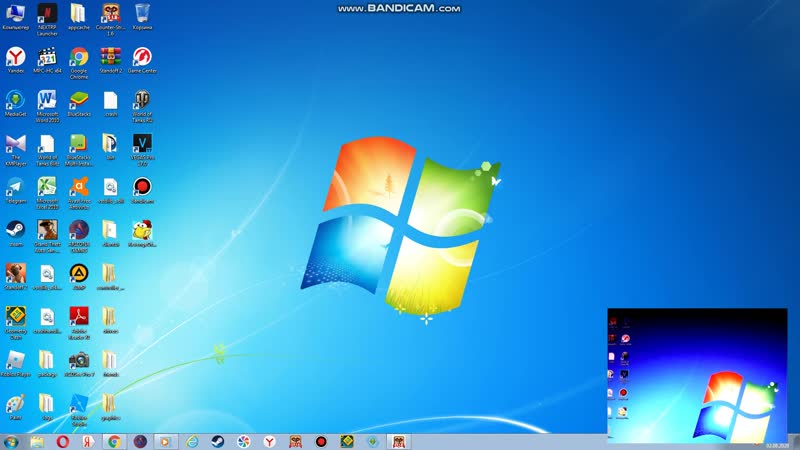Select the Geometry Dash desktop shortcut

[x=15, y=323]
